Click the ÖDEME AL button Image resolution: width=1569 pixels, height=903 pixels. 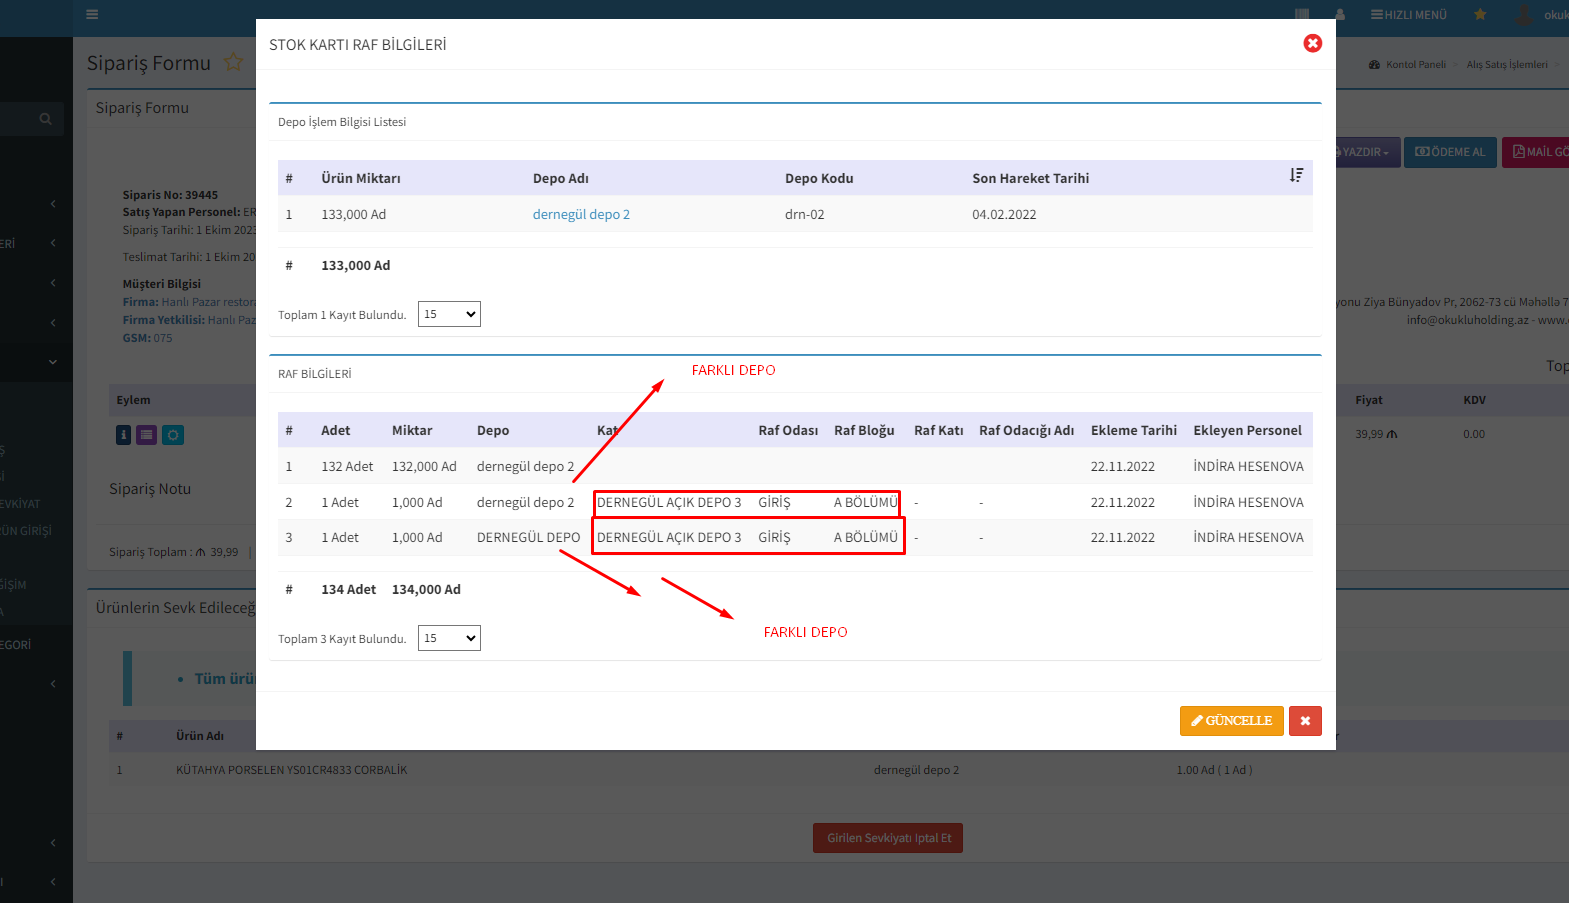[x=1450, y=152]
